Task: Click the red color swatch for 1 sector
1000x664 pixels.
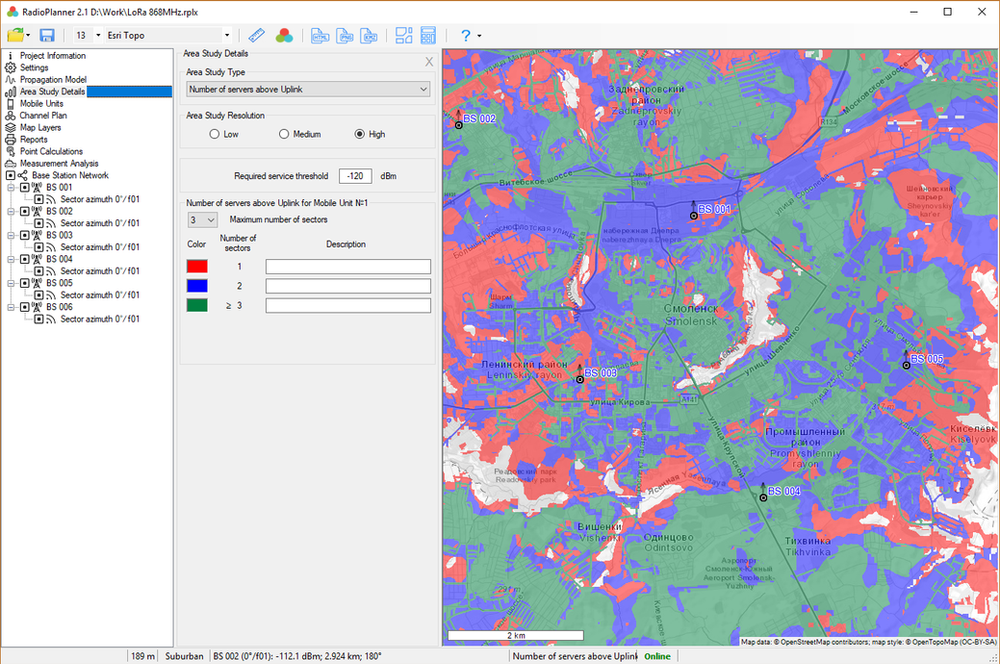Action: (197, 267)
